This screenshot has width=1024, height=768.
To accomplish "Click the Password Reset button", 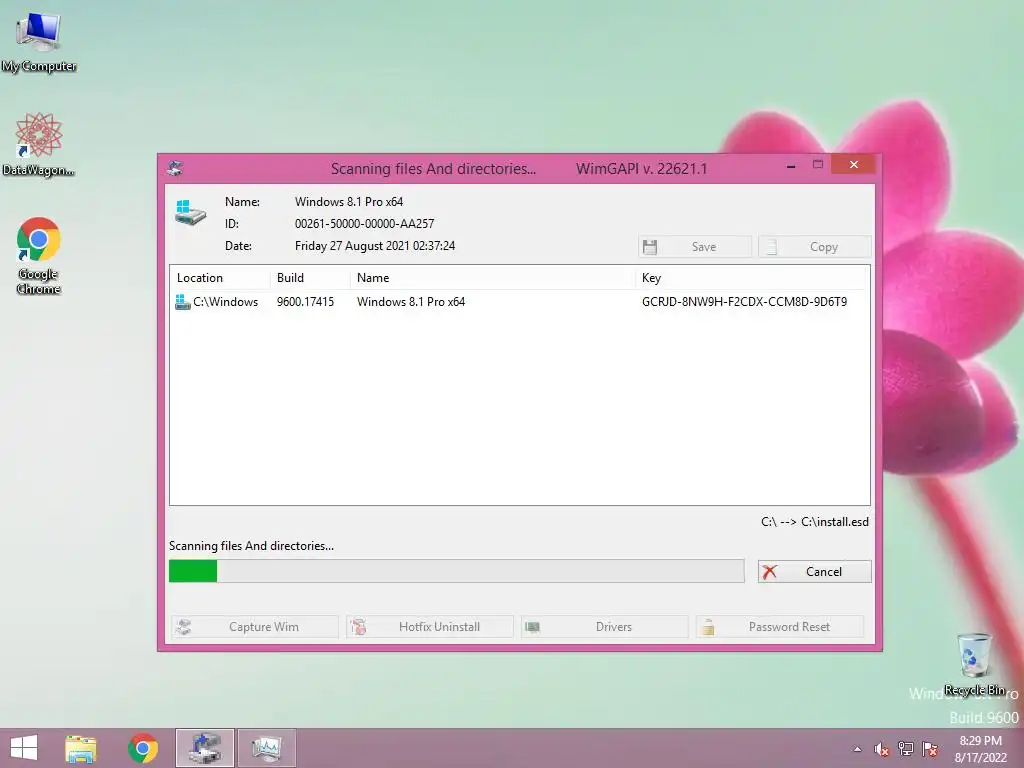I will 780,626.
